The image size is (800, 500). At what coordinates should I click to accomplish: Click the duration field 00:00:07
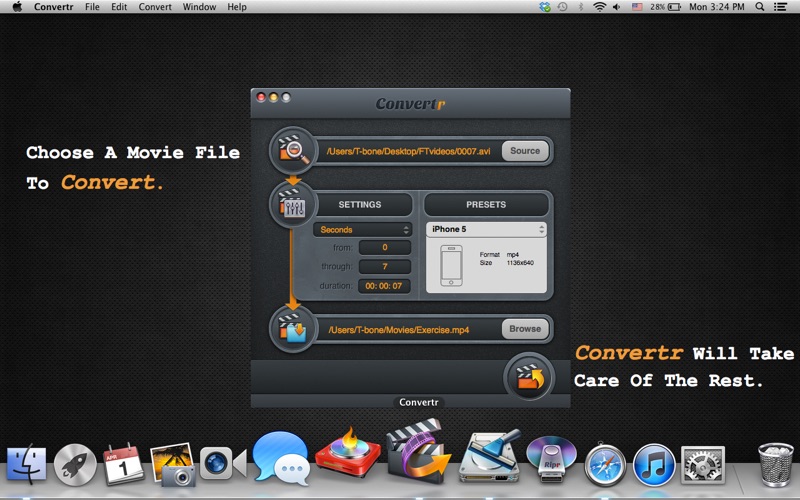(384, 286)
